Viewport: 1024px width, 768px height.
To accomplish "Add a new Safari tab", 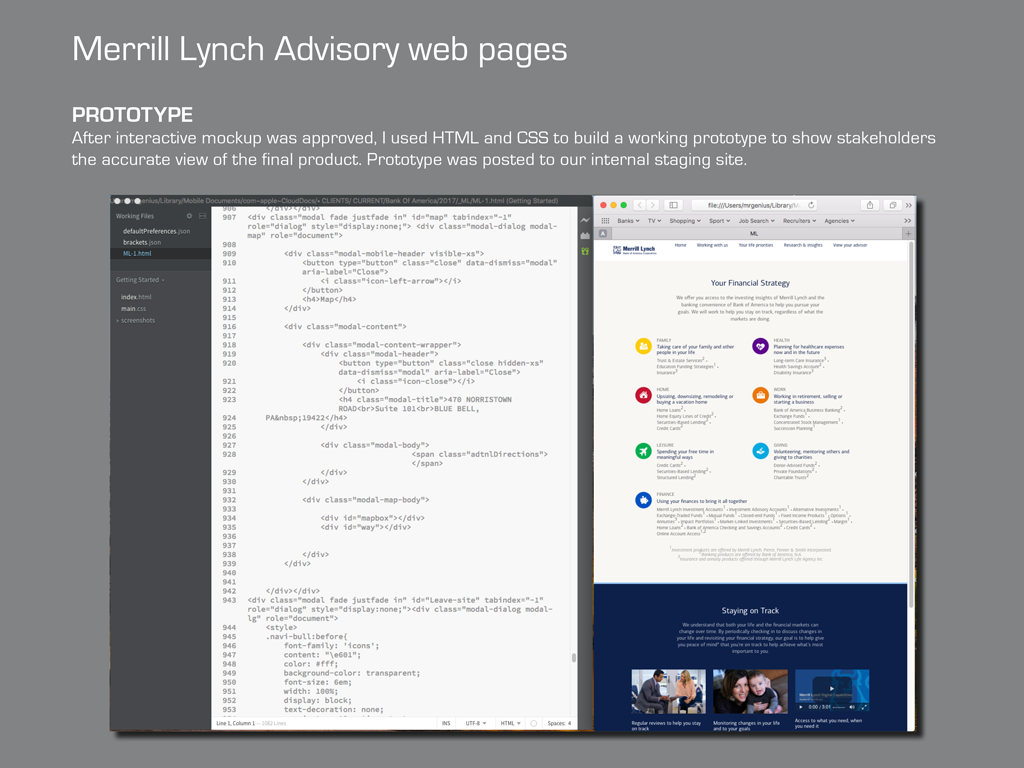I will tap(908, 233).
